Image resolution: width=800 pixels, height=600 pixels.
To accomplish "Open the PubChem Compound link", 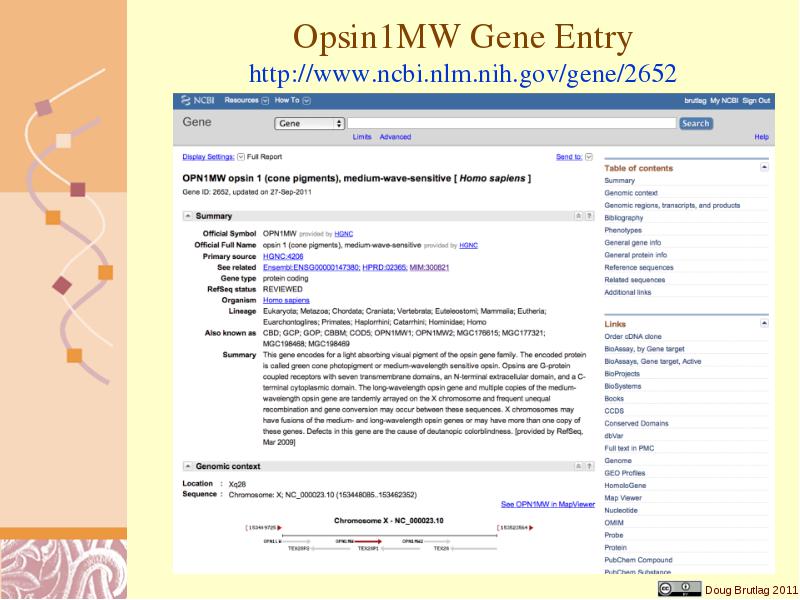I will (x=638, y=560).
